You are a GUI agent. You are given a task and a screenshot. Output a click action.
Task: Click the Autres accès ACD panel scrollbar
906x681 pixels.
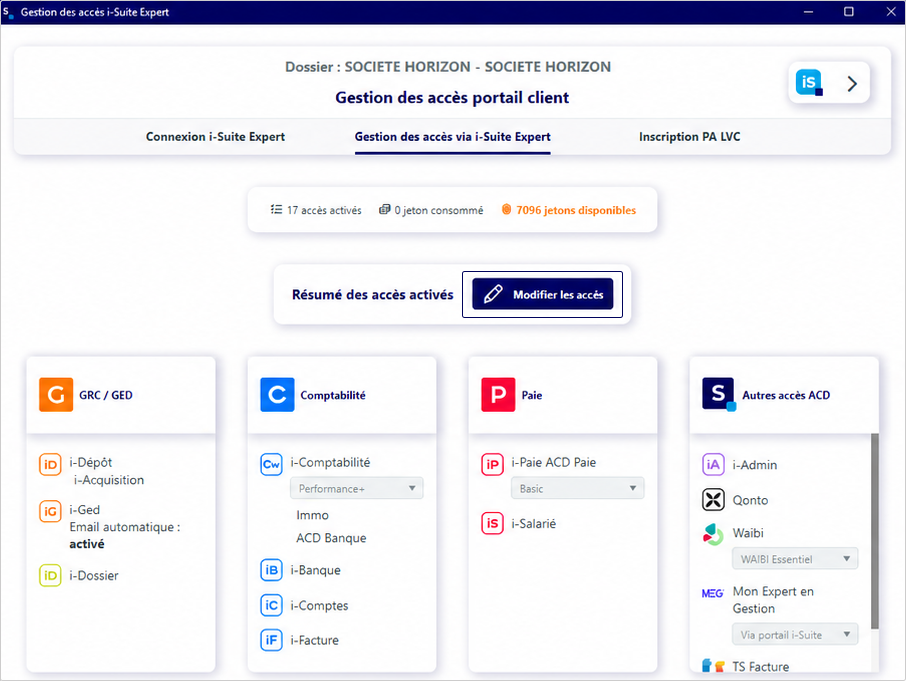(x=875, y=530)
